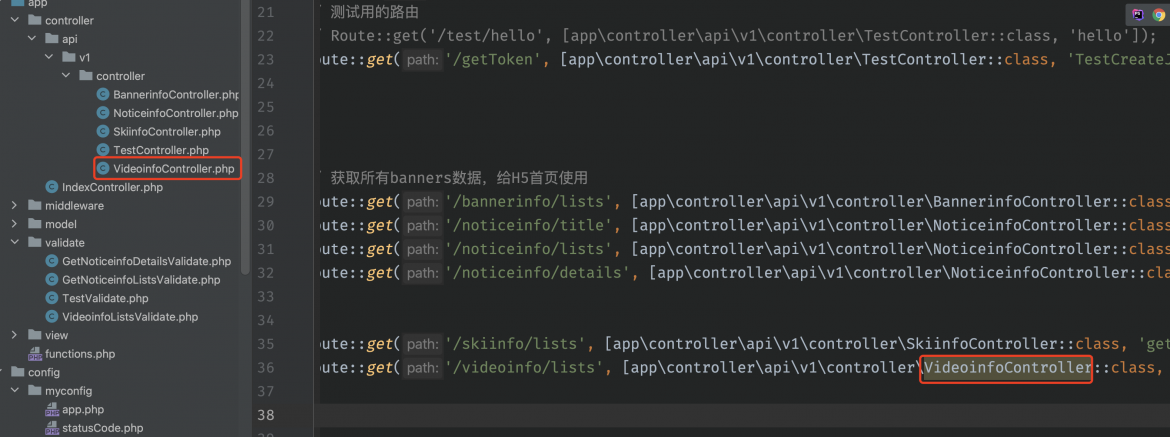The width and height of the screenshot is (1170, 437).
Task: Click highlighted VideoinfoController class reference in code
Action: (x=1006, y=368)
